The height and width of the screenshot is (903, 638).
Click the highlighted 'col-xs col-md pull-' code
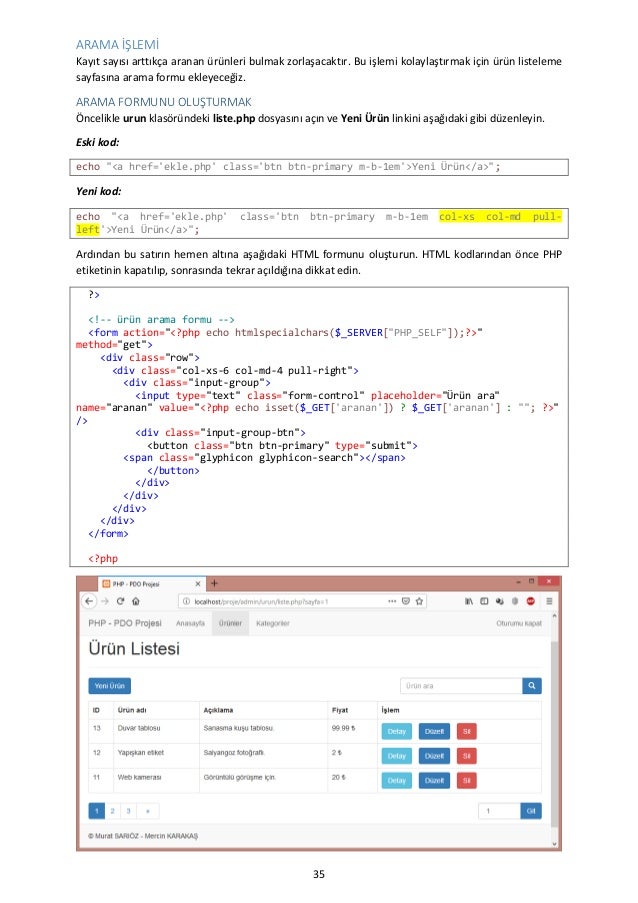pyautogui.click(x=500, y=217)
